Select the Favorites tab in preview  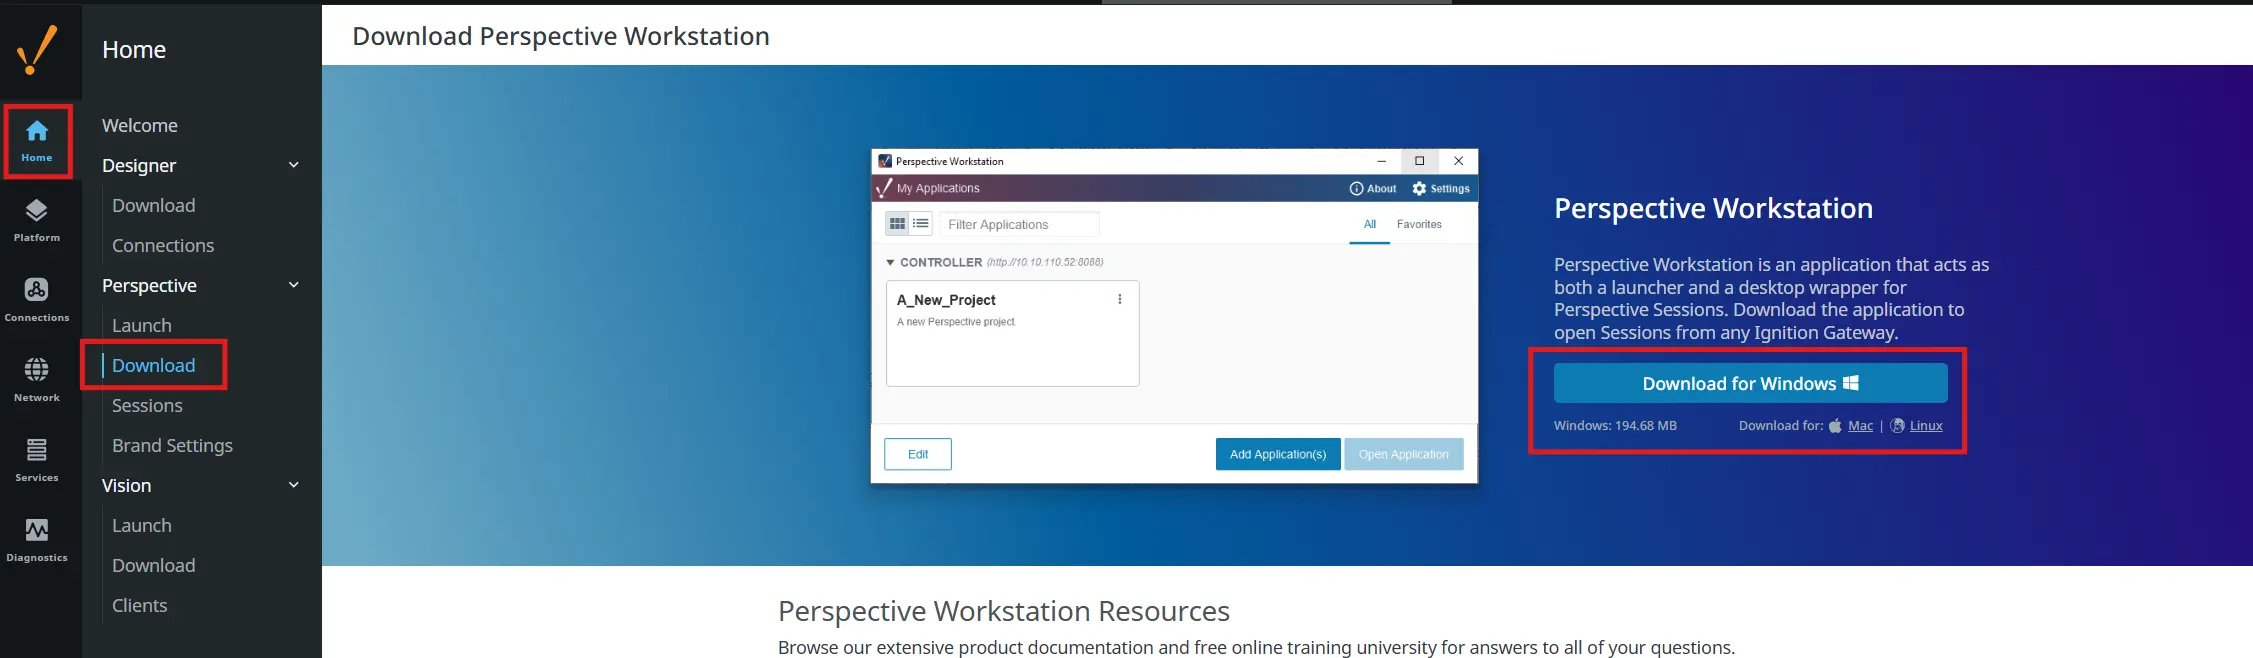(1419, 224)
